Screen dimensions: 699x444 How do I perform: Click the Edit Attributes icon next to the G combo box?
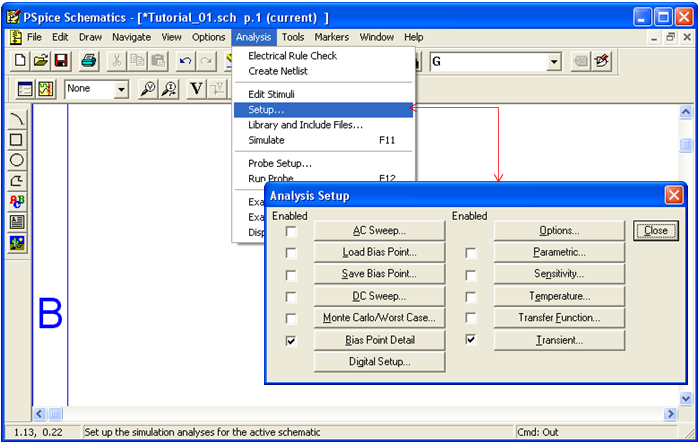pyautogui.click(x=580, y=61)
